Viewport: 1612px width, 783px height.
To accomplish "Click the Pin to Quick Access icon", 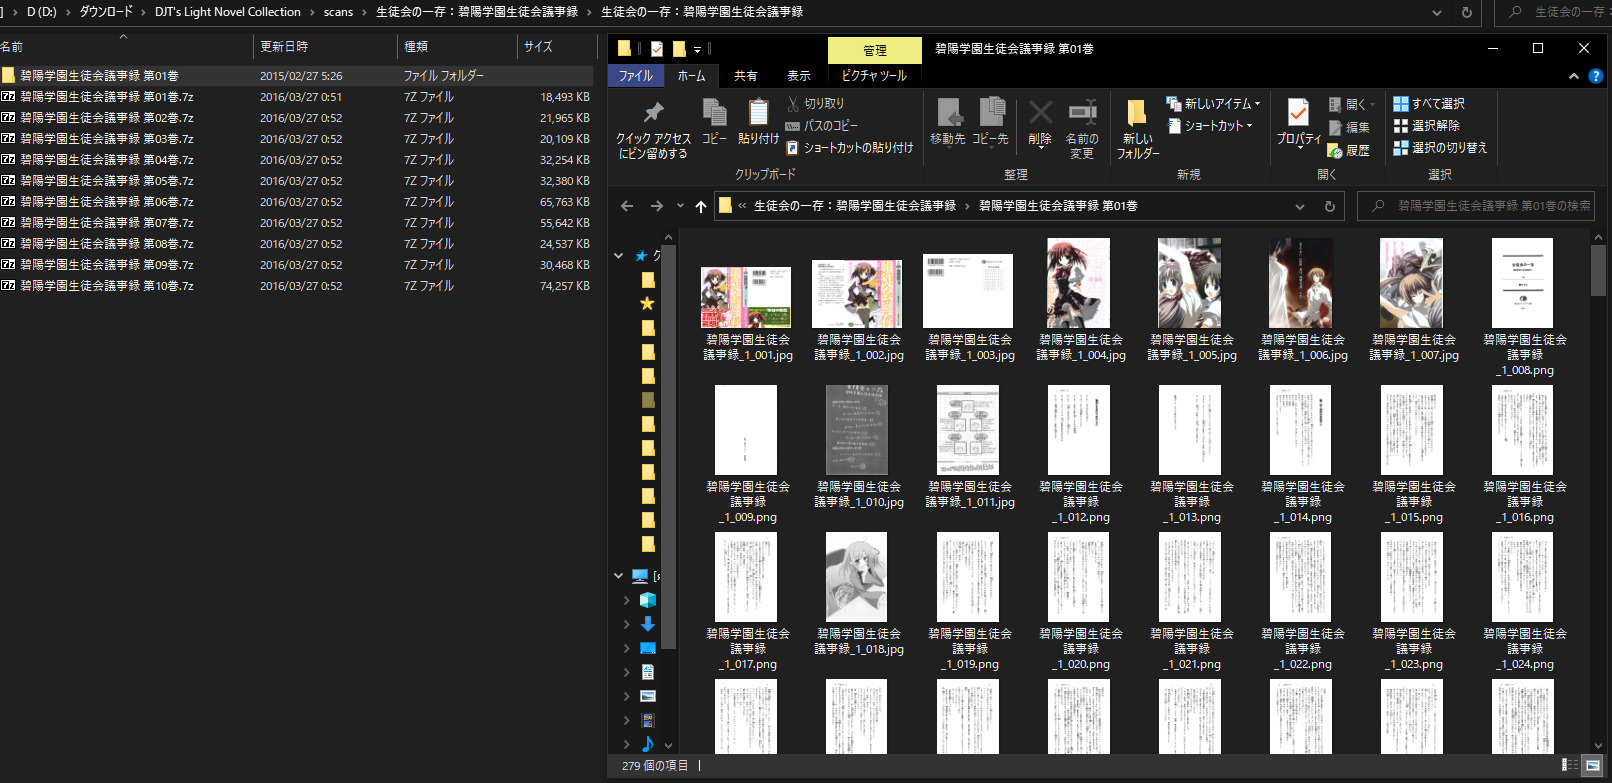I will [x=653, y=113].
